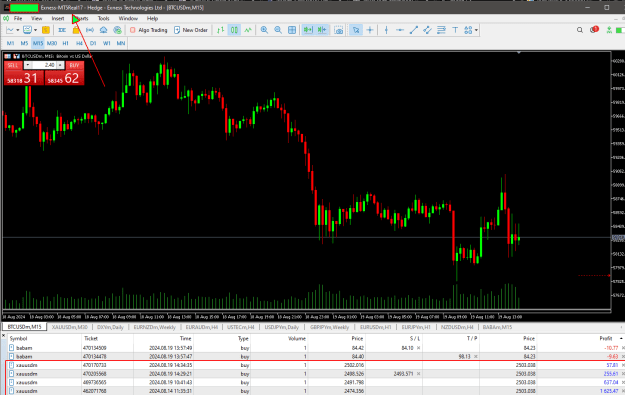Viewport: 625px width, 395px height.
Task: Close the trade panel with the x button
Action: [4, 336]
